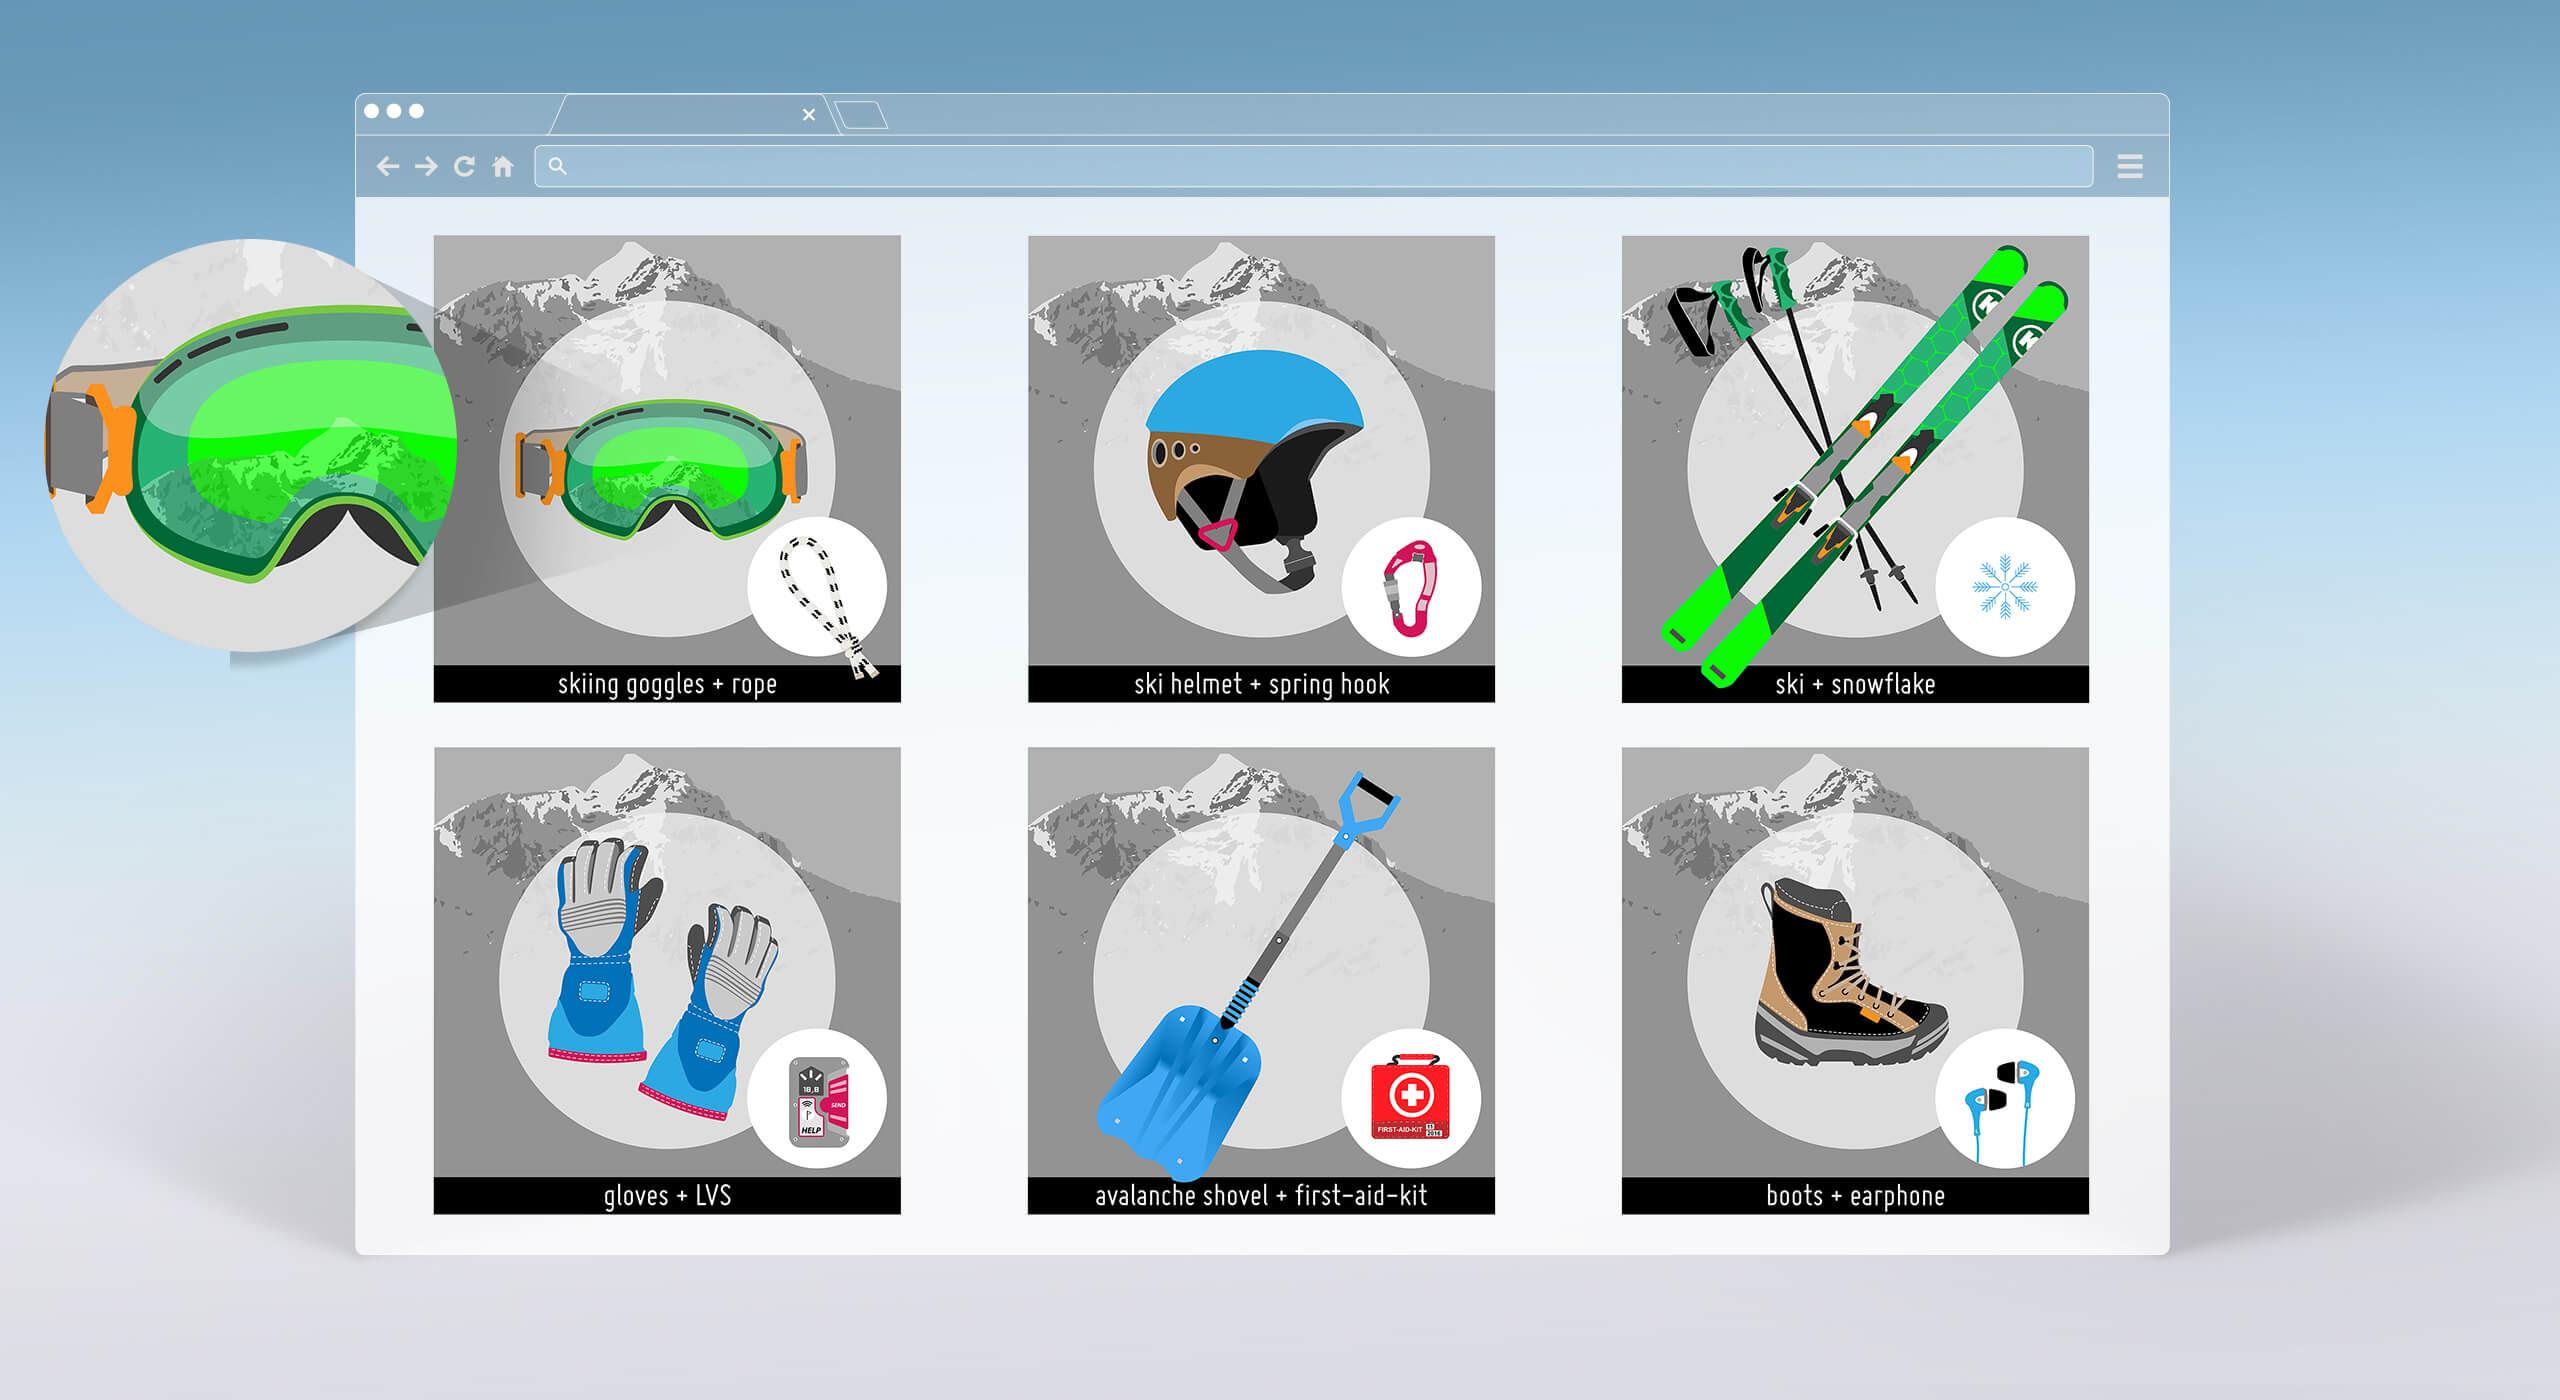Viewport: 2560px width, 1400px height.
Task: Click the rope accessory circle icon
Action: click(817, 587)
